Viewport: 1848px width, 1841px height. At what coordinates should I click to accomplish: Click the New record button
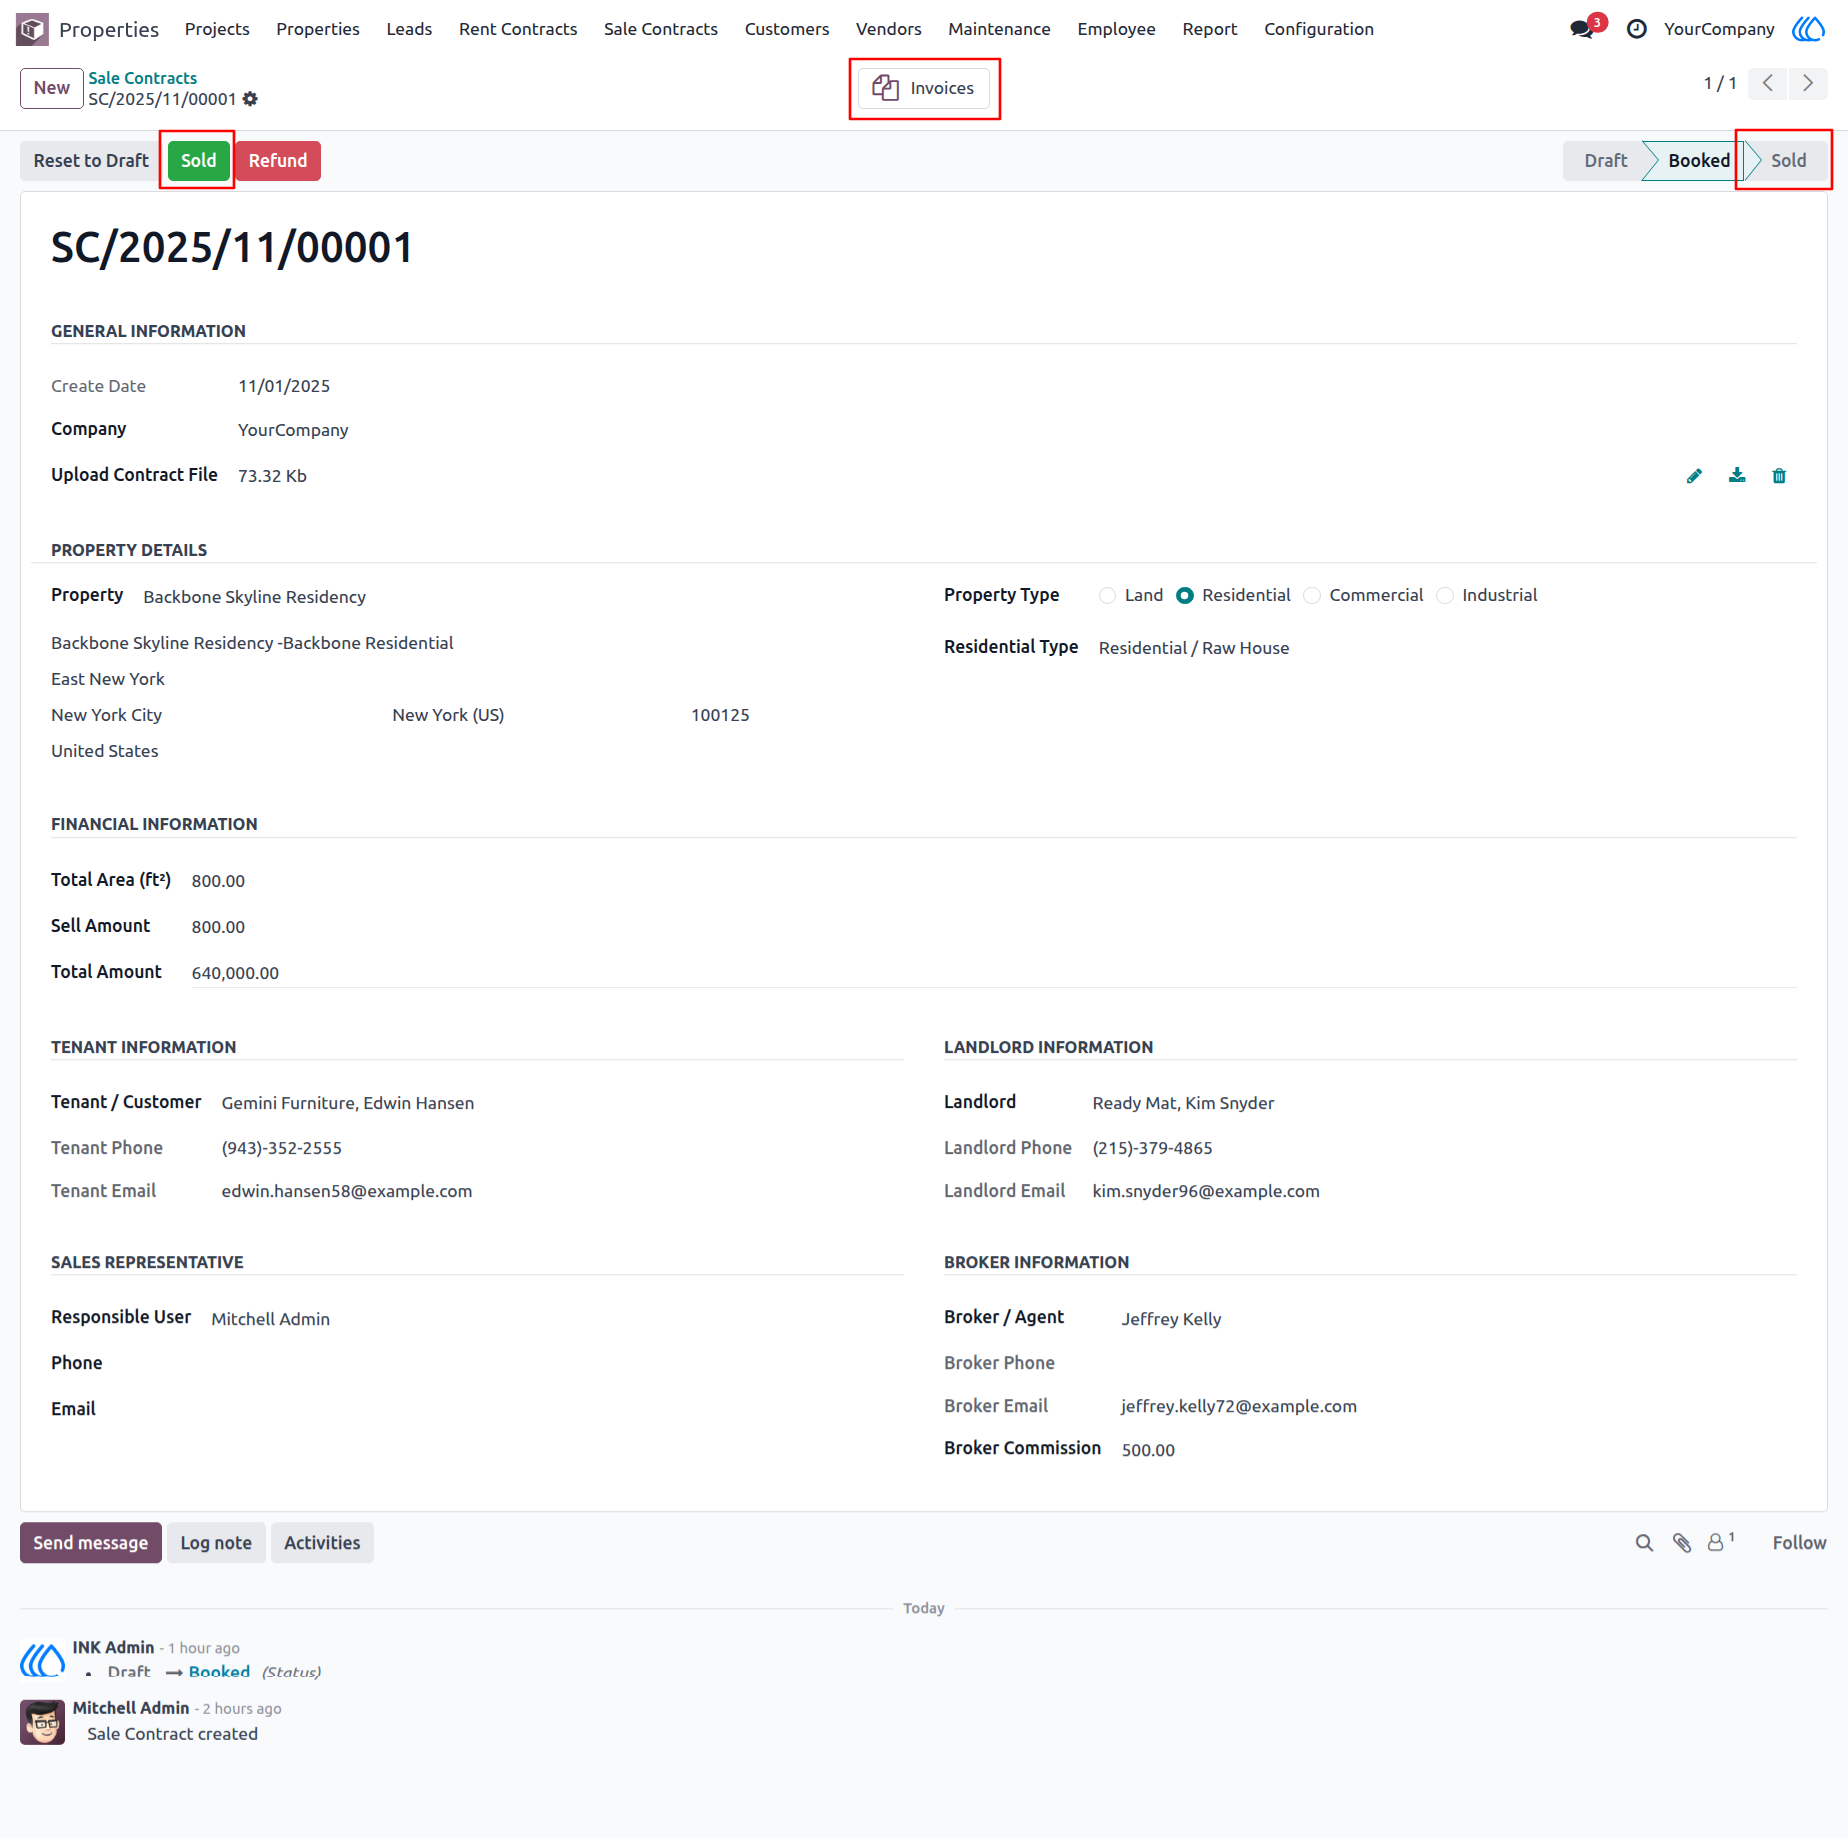point(51,88)
